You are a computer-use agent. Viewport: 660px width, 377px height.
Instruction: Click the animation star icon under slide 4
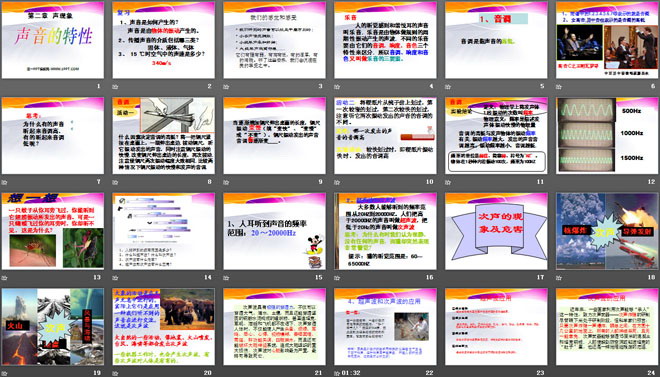(x=337, y=87)
